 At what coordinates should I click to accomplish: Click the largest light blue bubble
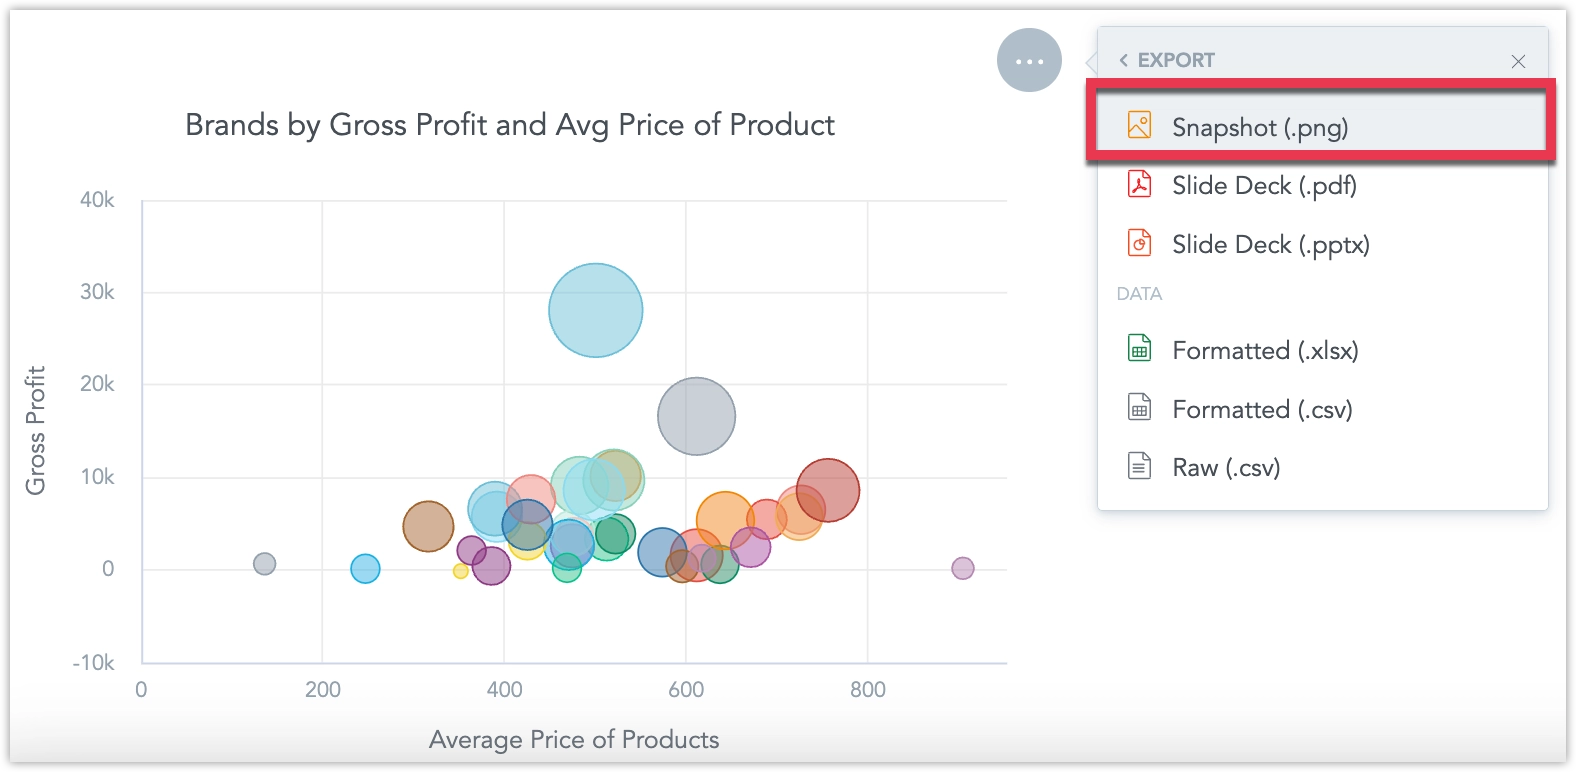(595, 310)
